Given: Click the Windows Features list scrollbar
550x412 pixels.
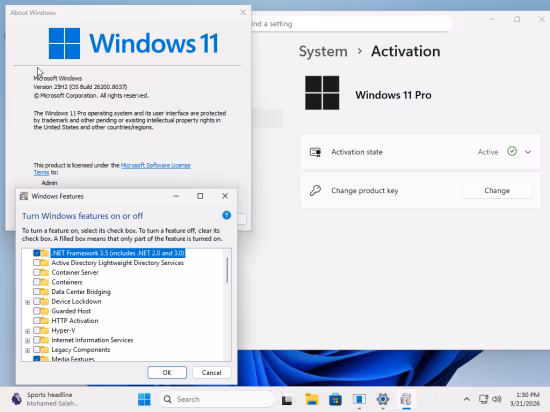Looking at the screenshot, I should [x=227, y=270].
